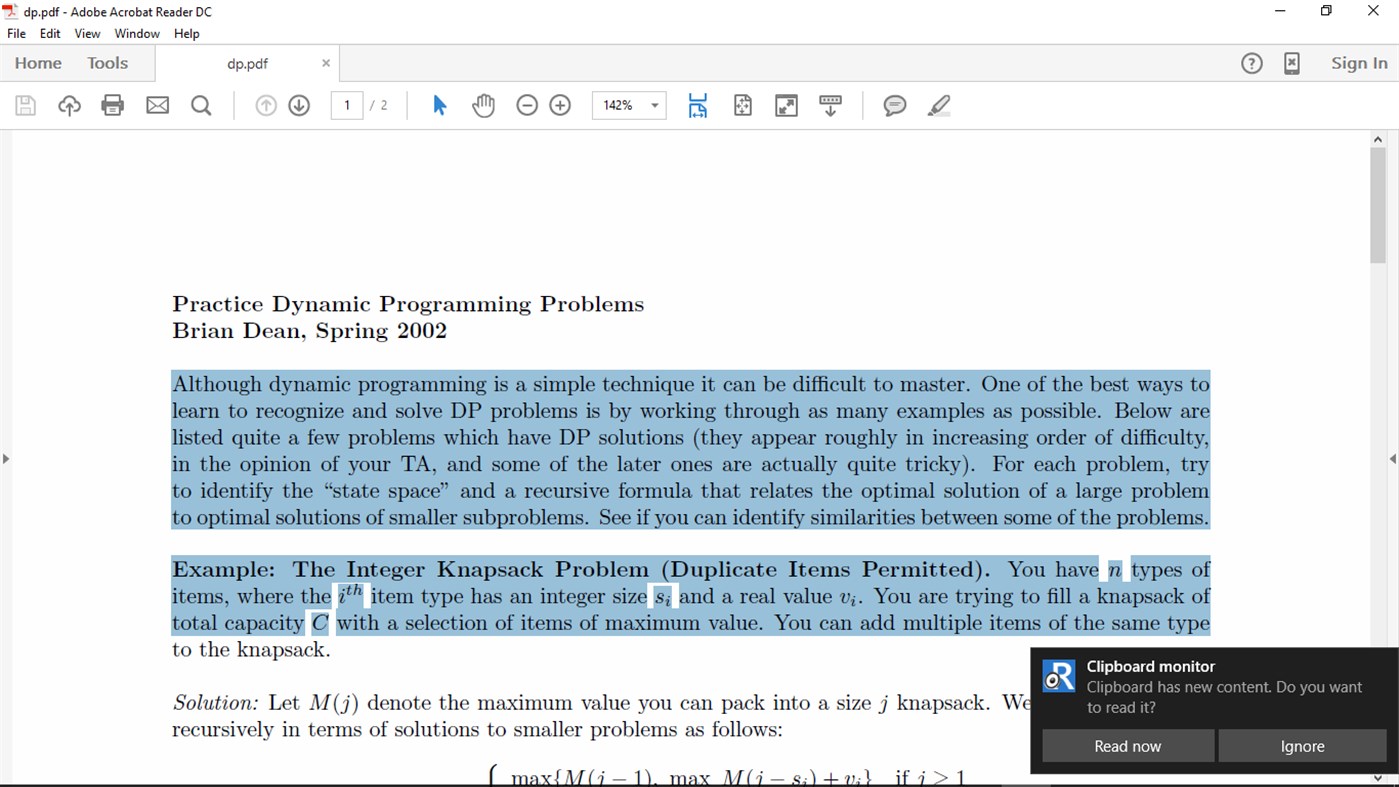1399x787 pixels.
Task: Open the Find text search tool
Action: (x=201, y=104)
